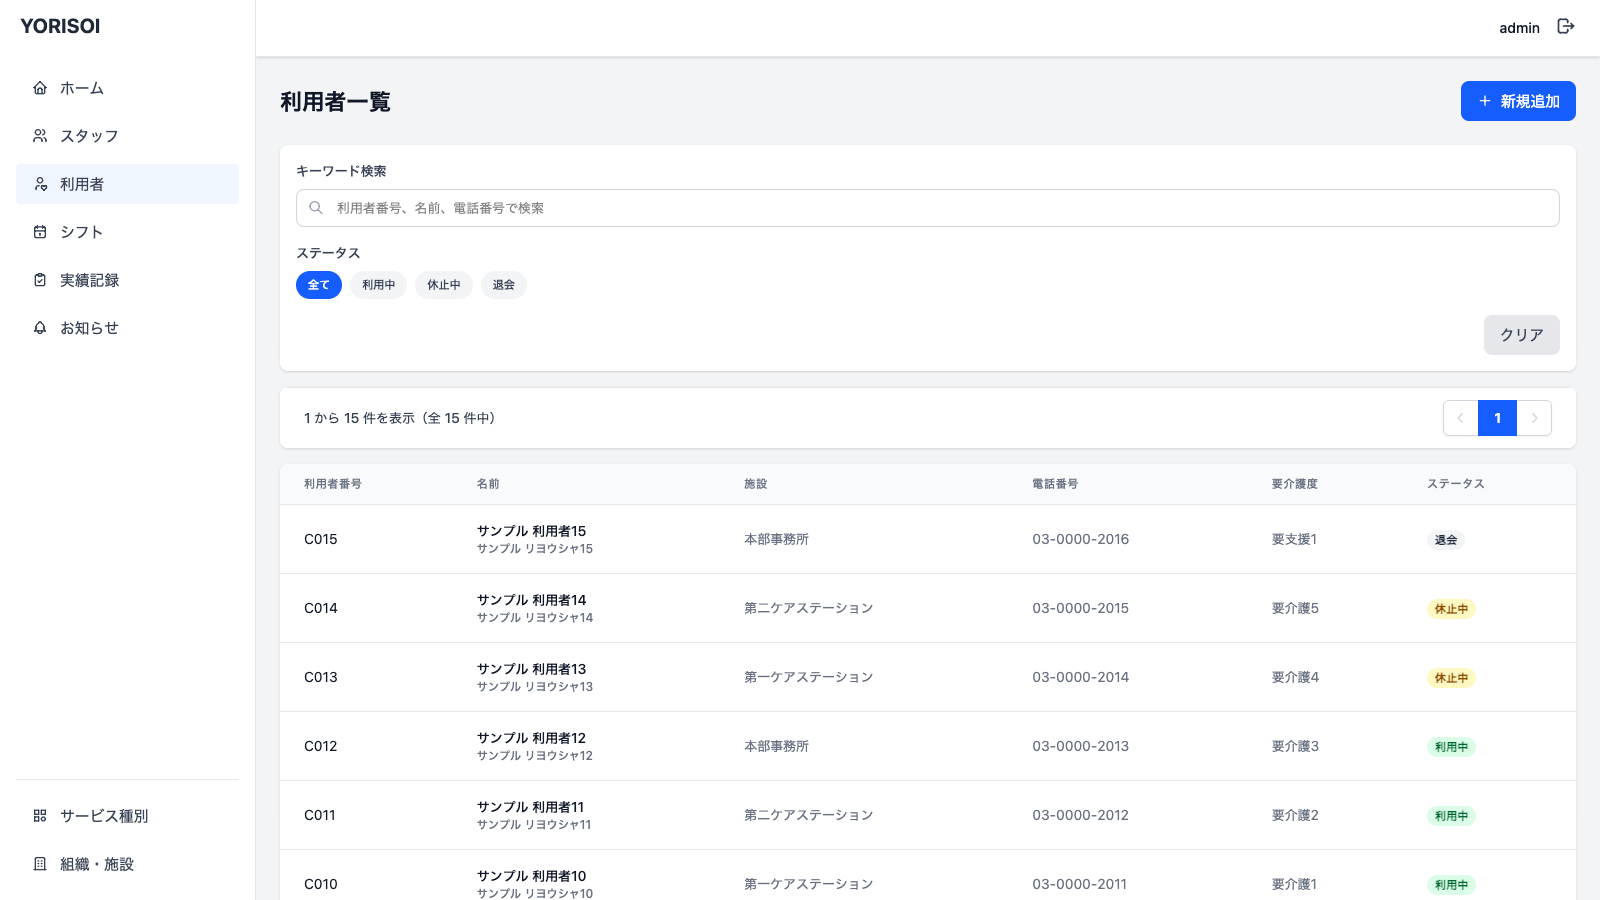Viewport: 1600px width, 900px height.
Task: Click phone number 03-0000-2012
Action: [1081, 815]
